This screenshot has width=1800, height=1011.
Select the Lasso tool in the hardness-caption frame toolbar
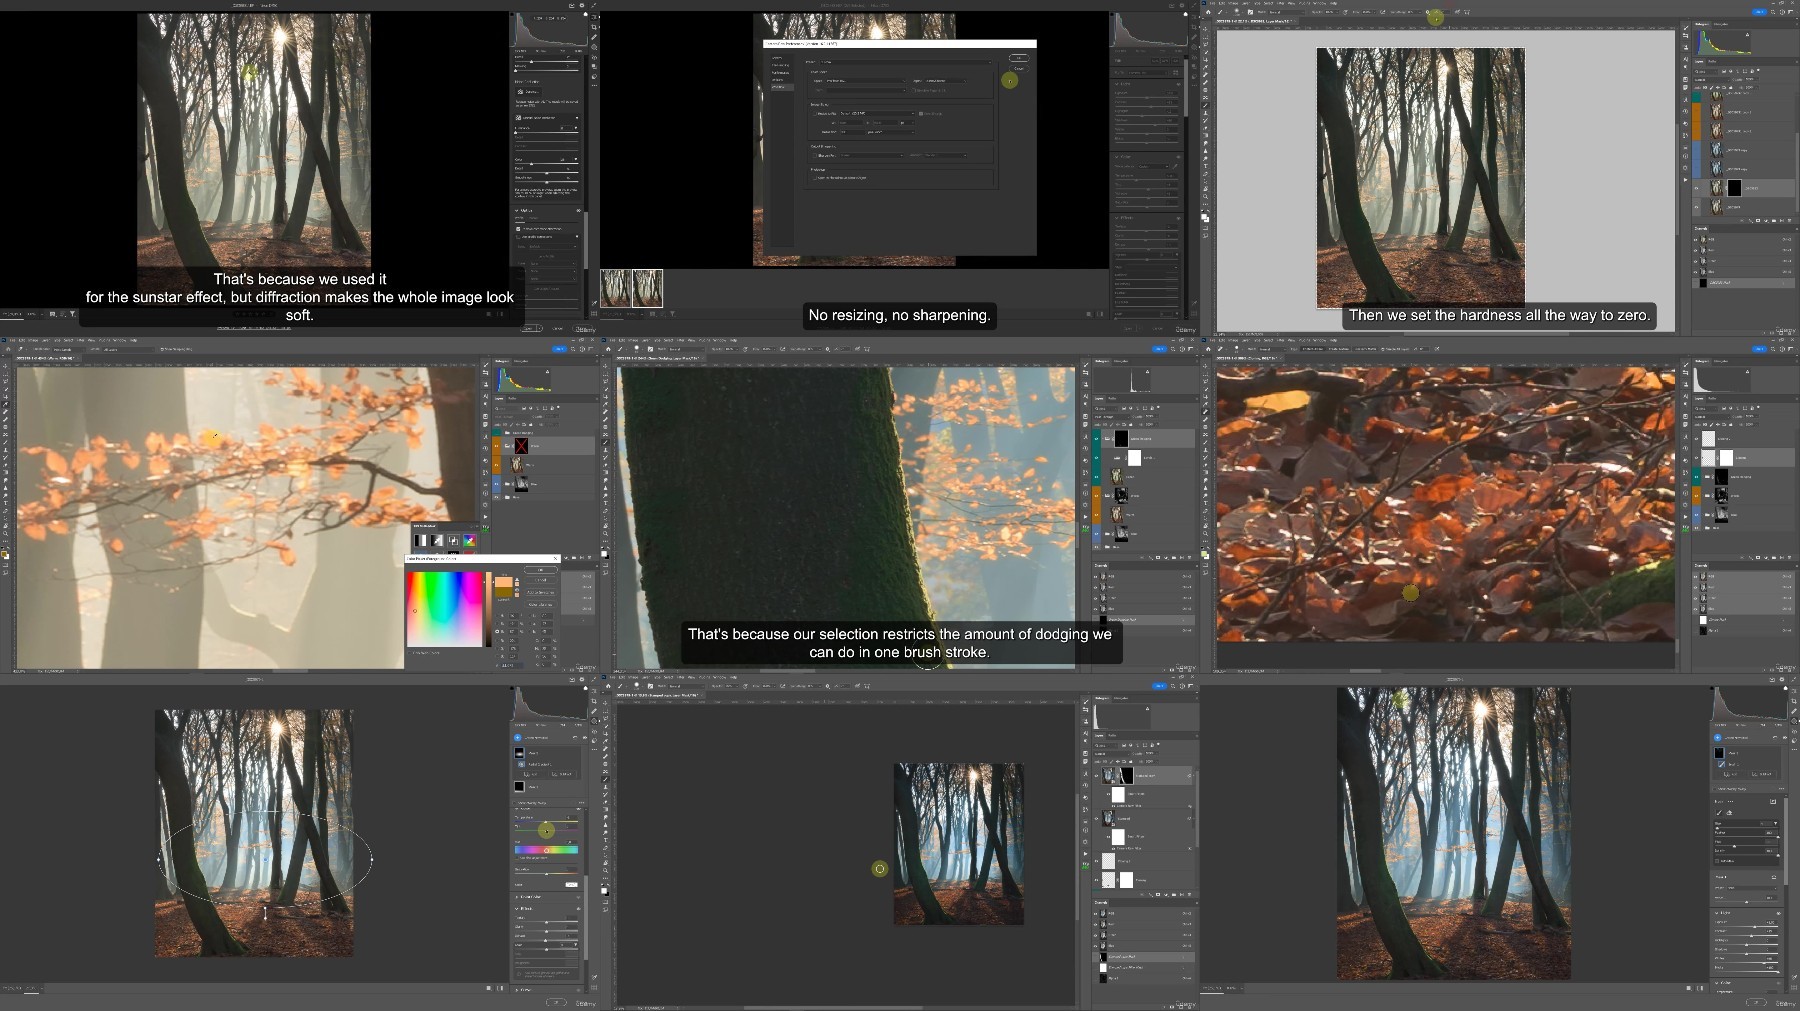1205,44
